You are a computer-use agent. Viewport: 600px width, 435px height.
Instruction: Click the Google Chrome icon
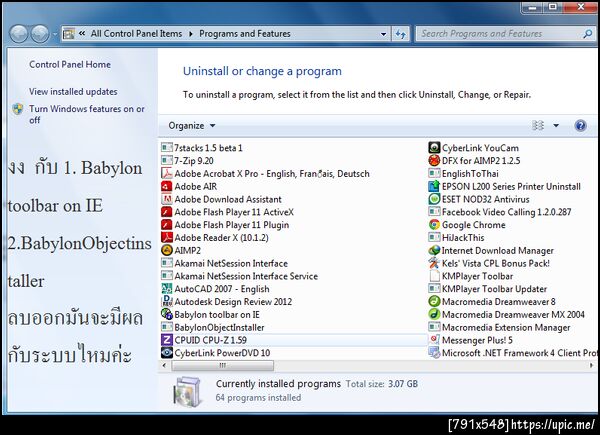click(434, 225)
